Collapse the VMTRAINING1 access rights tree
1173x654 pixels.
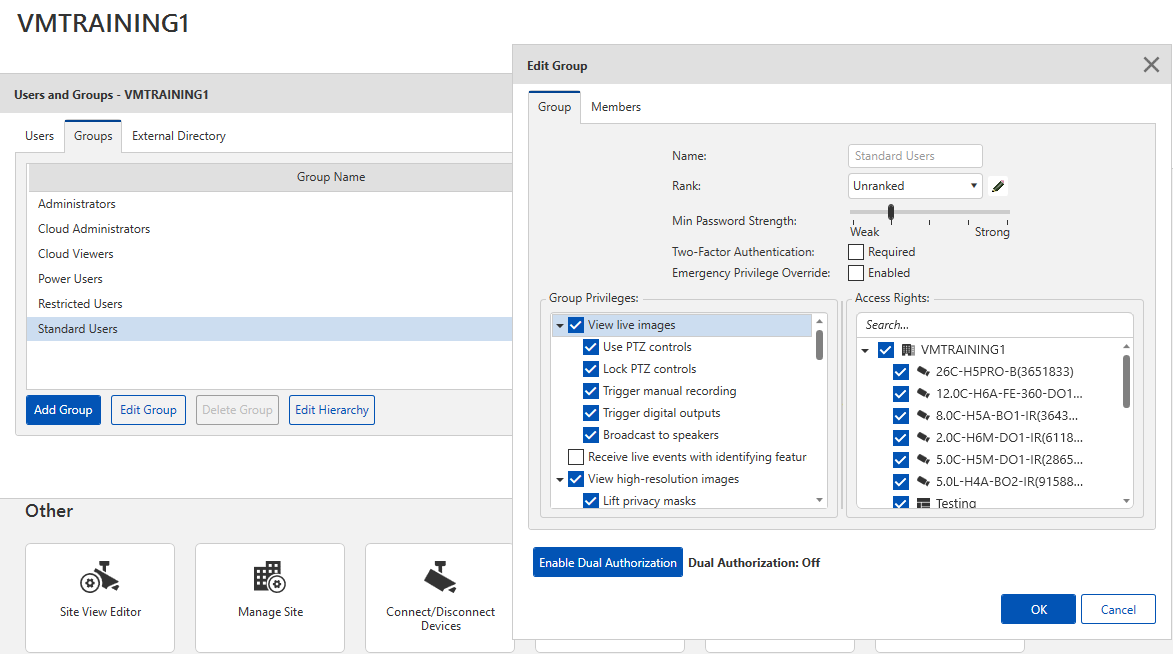click(866, 350)
